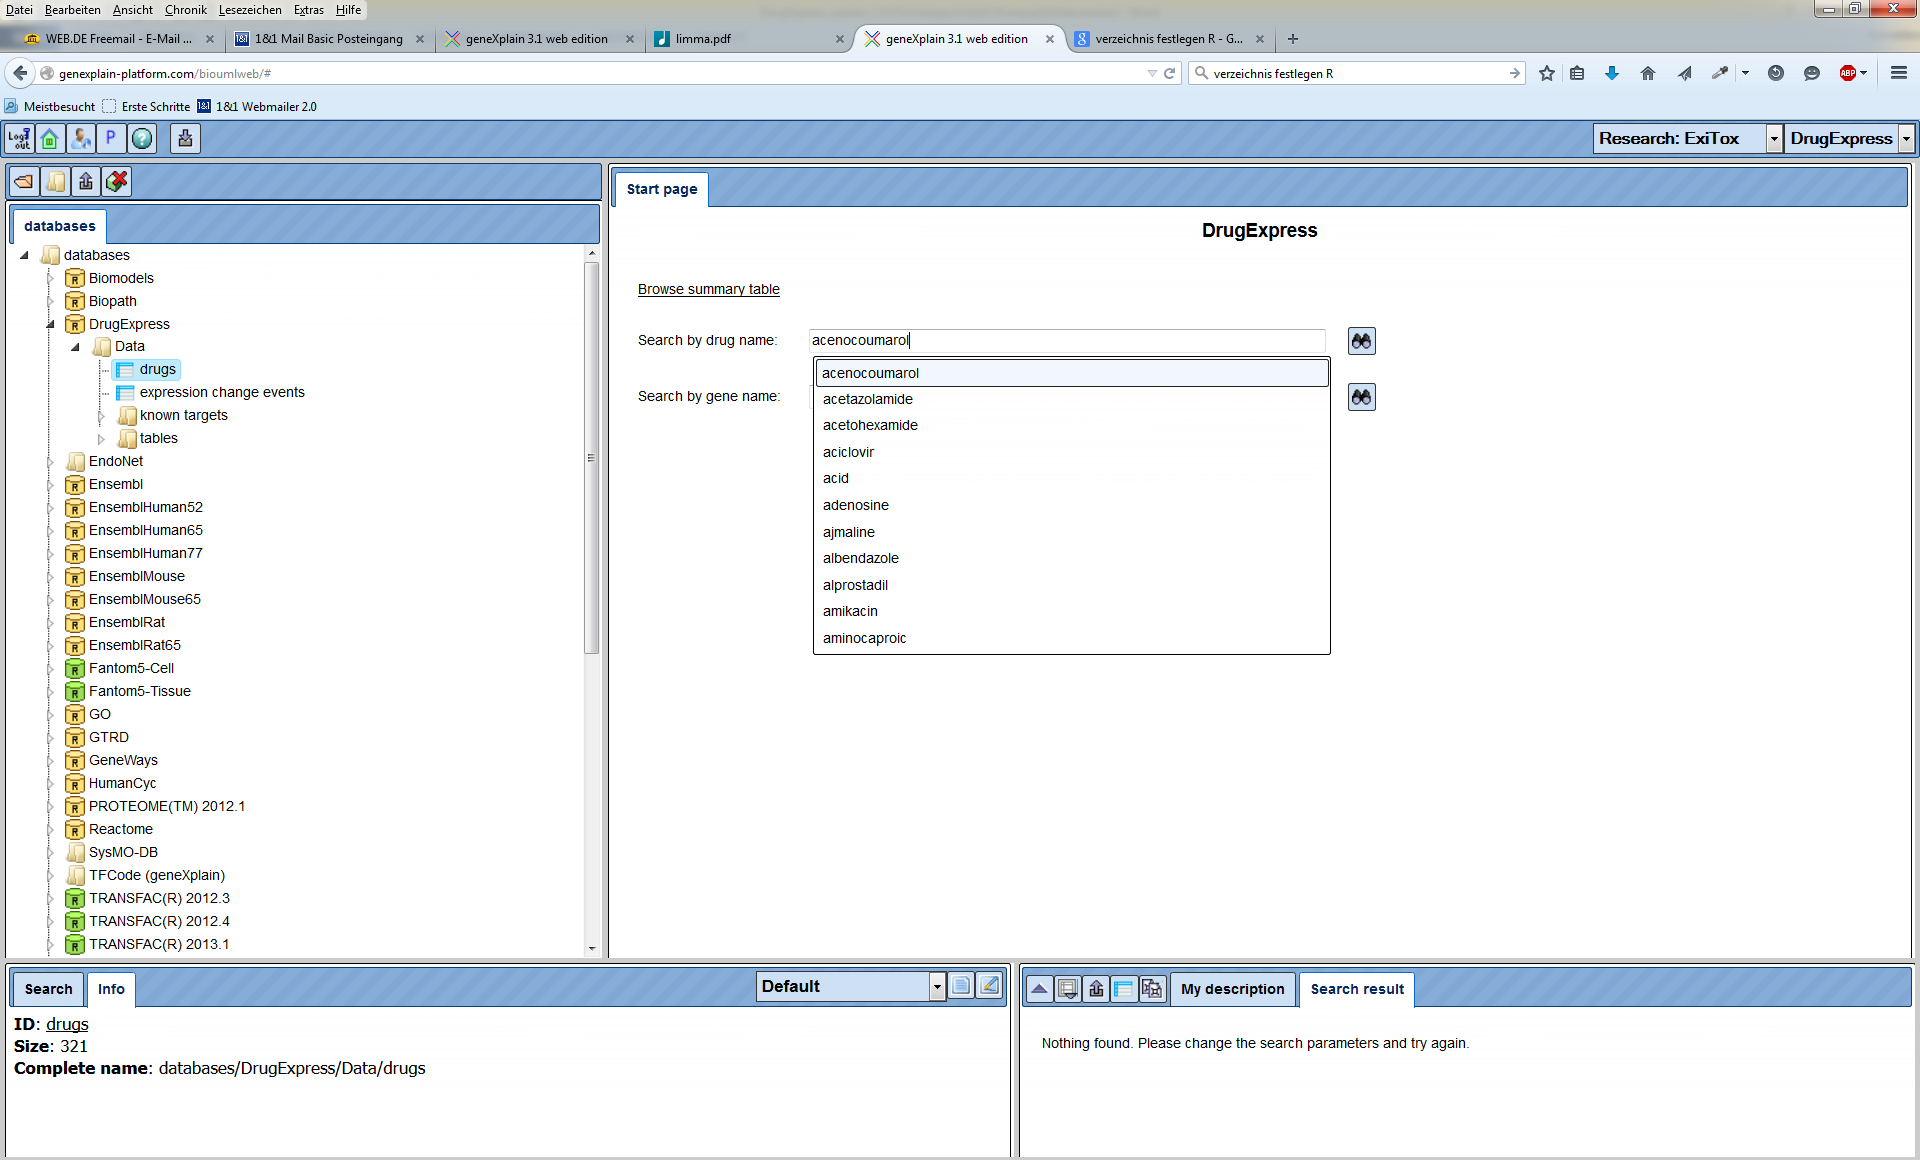This screenshot has height=1160, width=1920.
Task: Click the Firefox URL address bar
Action: [x=600, y=73]
